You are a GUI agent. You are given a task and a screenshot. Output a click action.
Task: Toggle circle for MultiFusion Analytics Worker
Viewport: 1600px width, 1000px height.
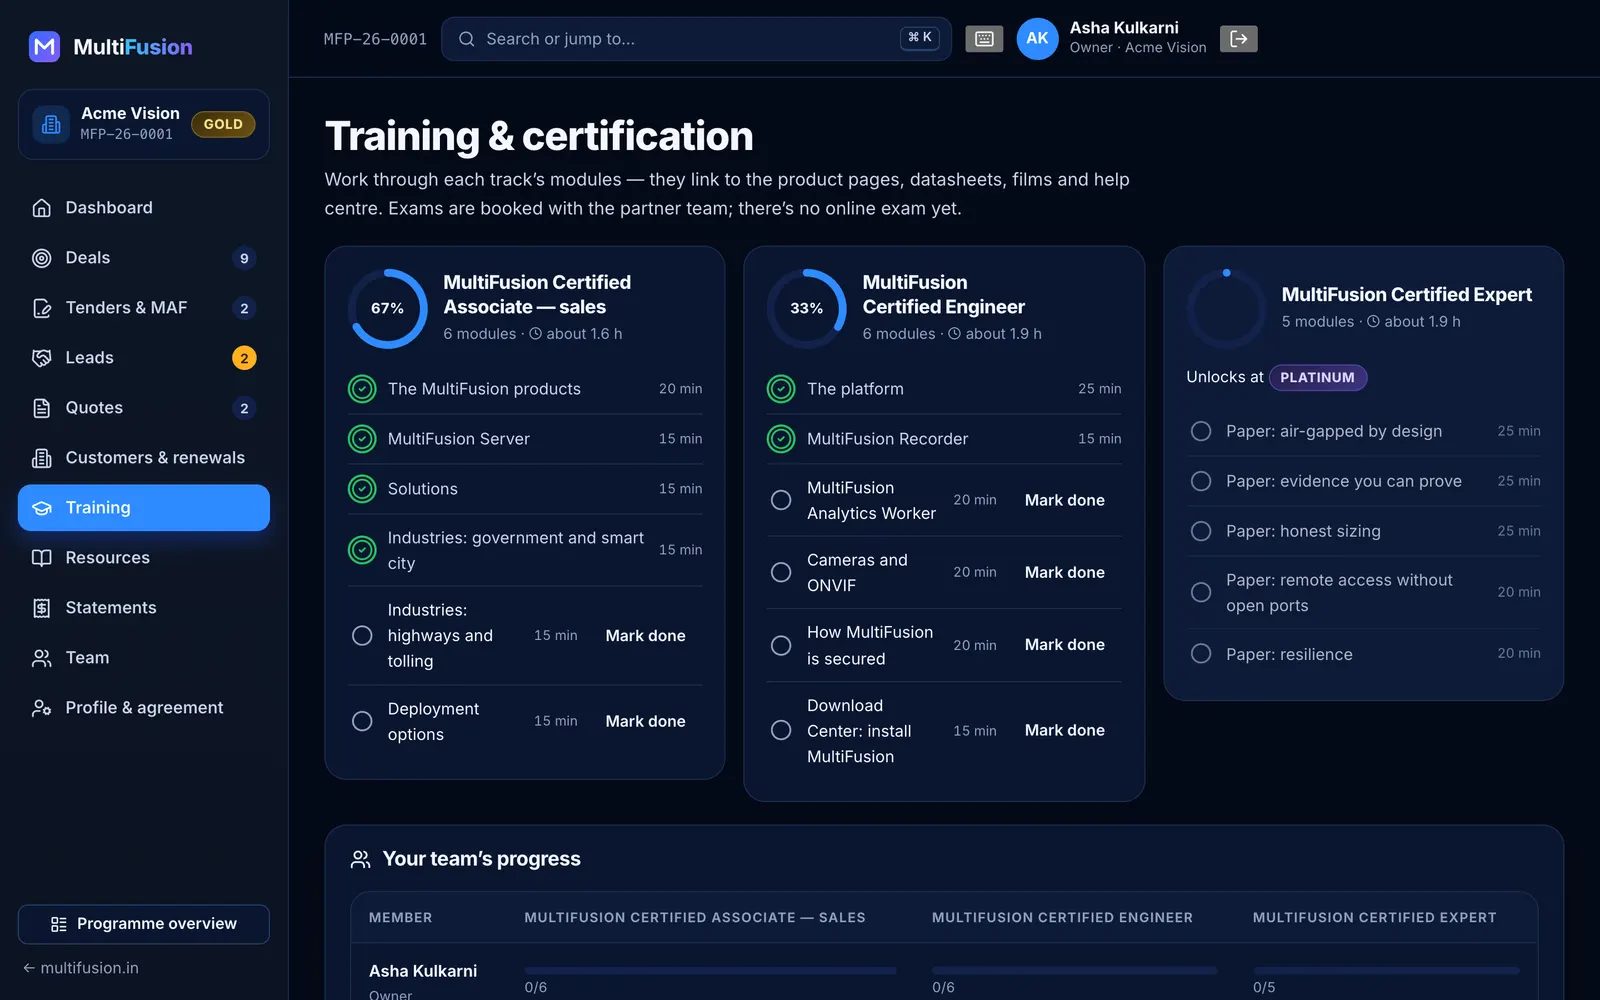coord(781,500)
